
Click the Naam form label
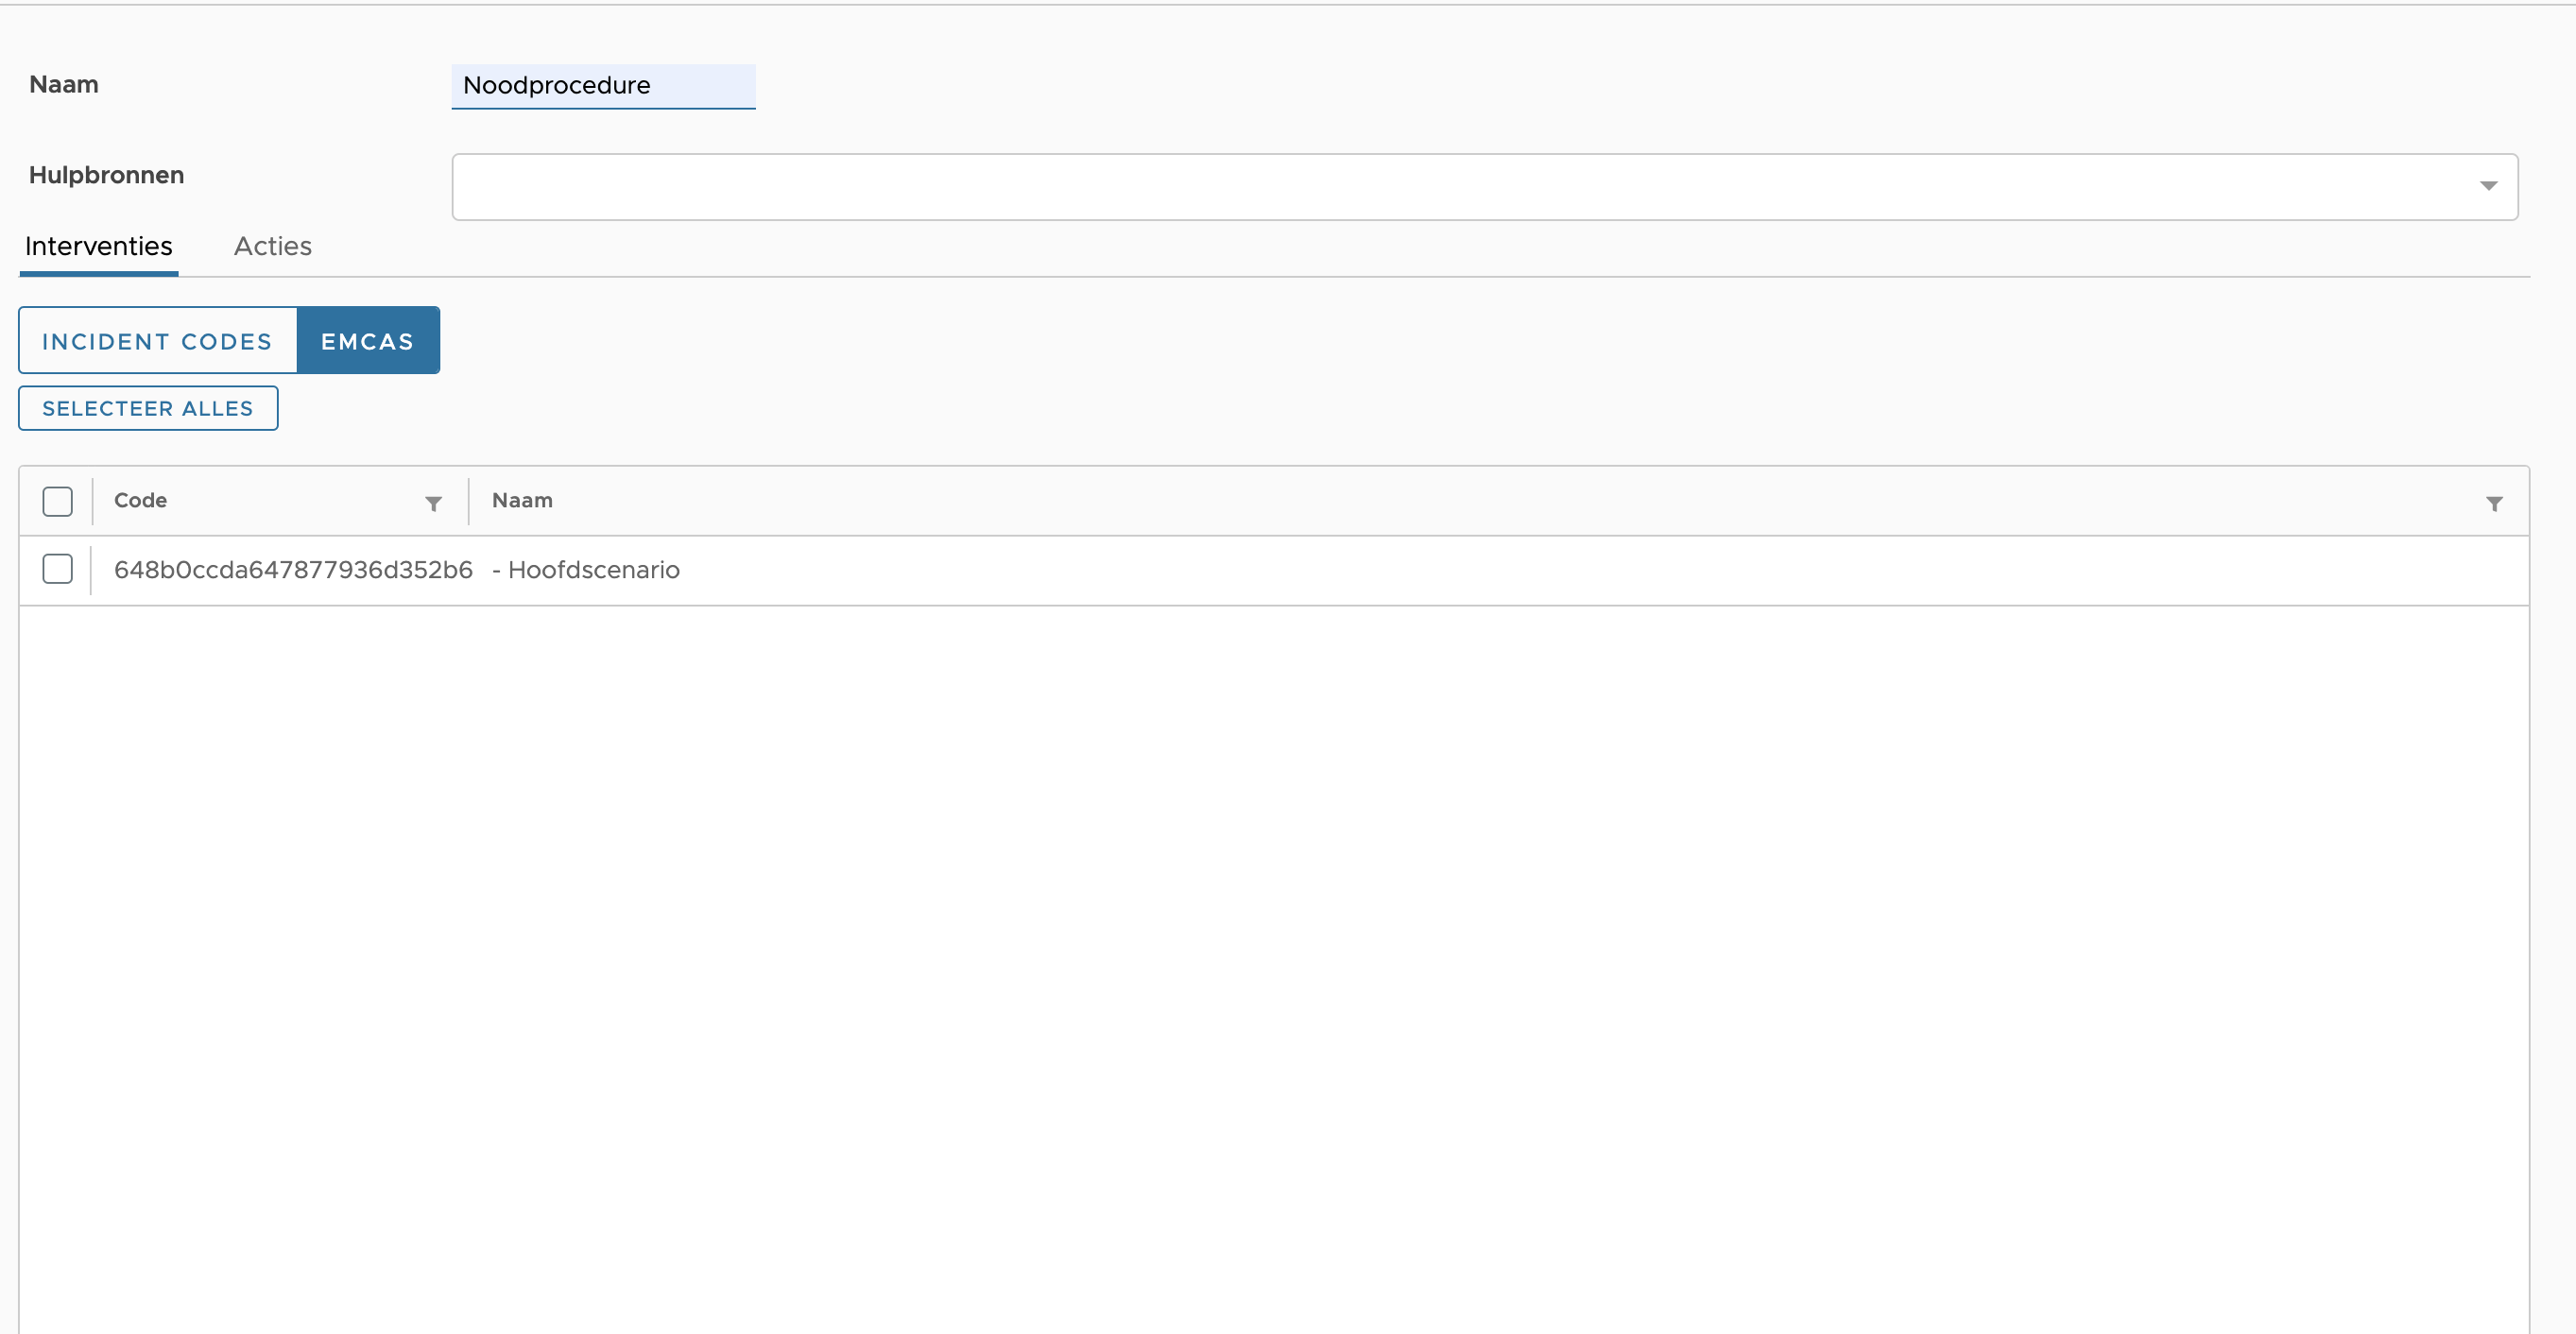[64, 84]
